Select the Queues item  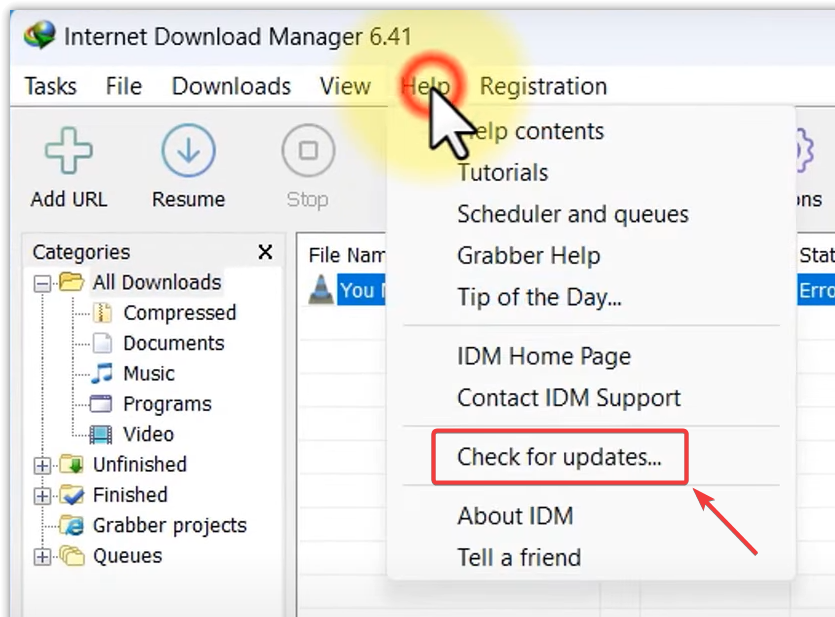click(127, 556)
